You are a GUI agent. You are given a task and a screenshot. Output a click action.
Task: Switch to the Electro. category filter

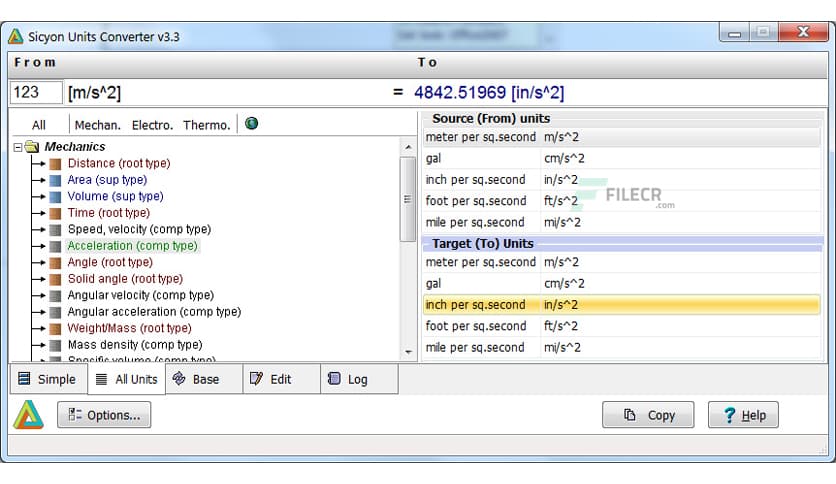pos(152,125)
